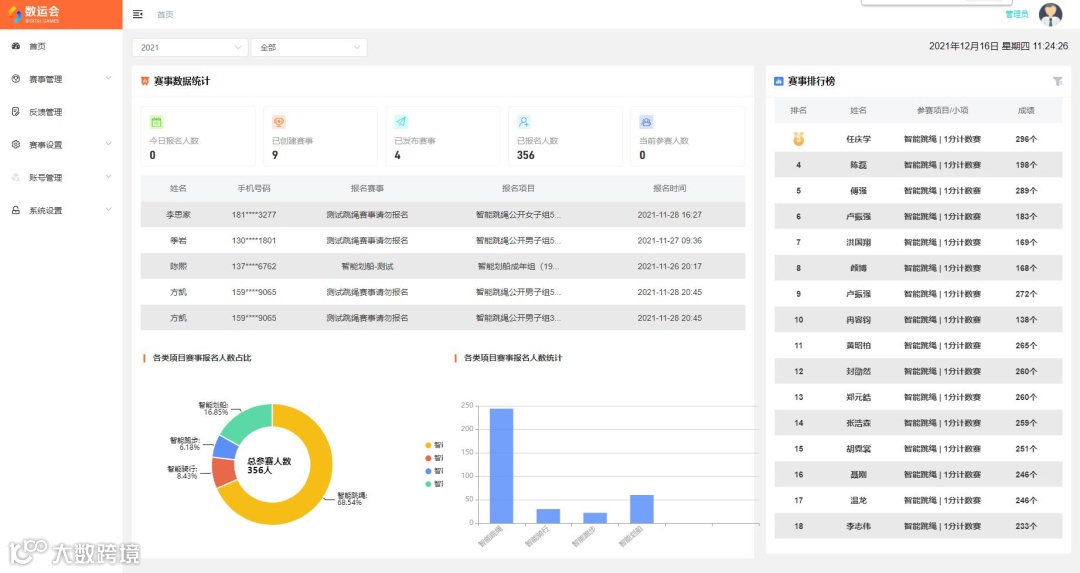Toggle the yellow legend item in pie chart
The width and height of the screenshot is (1080, 573).
tap(434, 445)
